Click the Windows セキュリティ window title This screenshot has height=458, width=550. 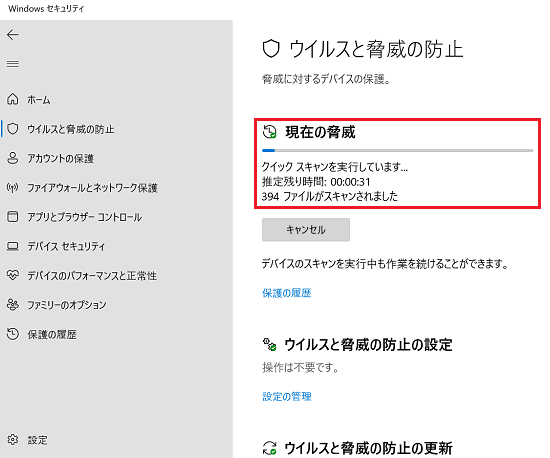pyautogui.click(x=46, y=8)
